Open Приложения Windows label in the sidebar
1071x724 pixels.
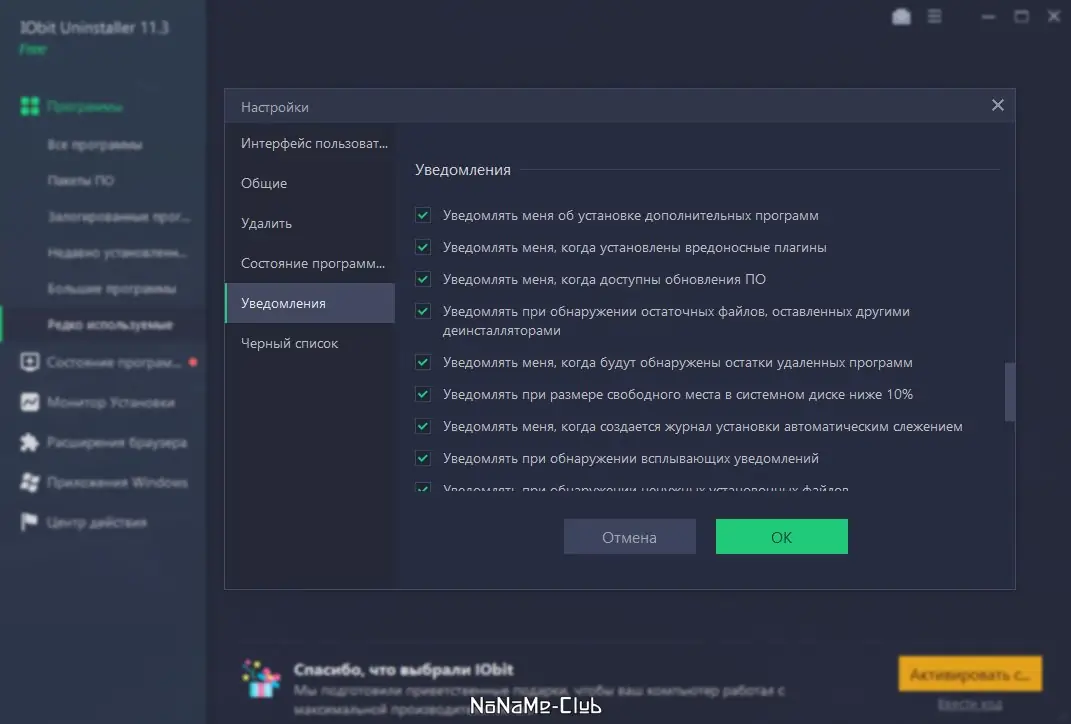click(117, 482)
